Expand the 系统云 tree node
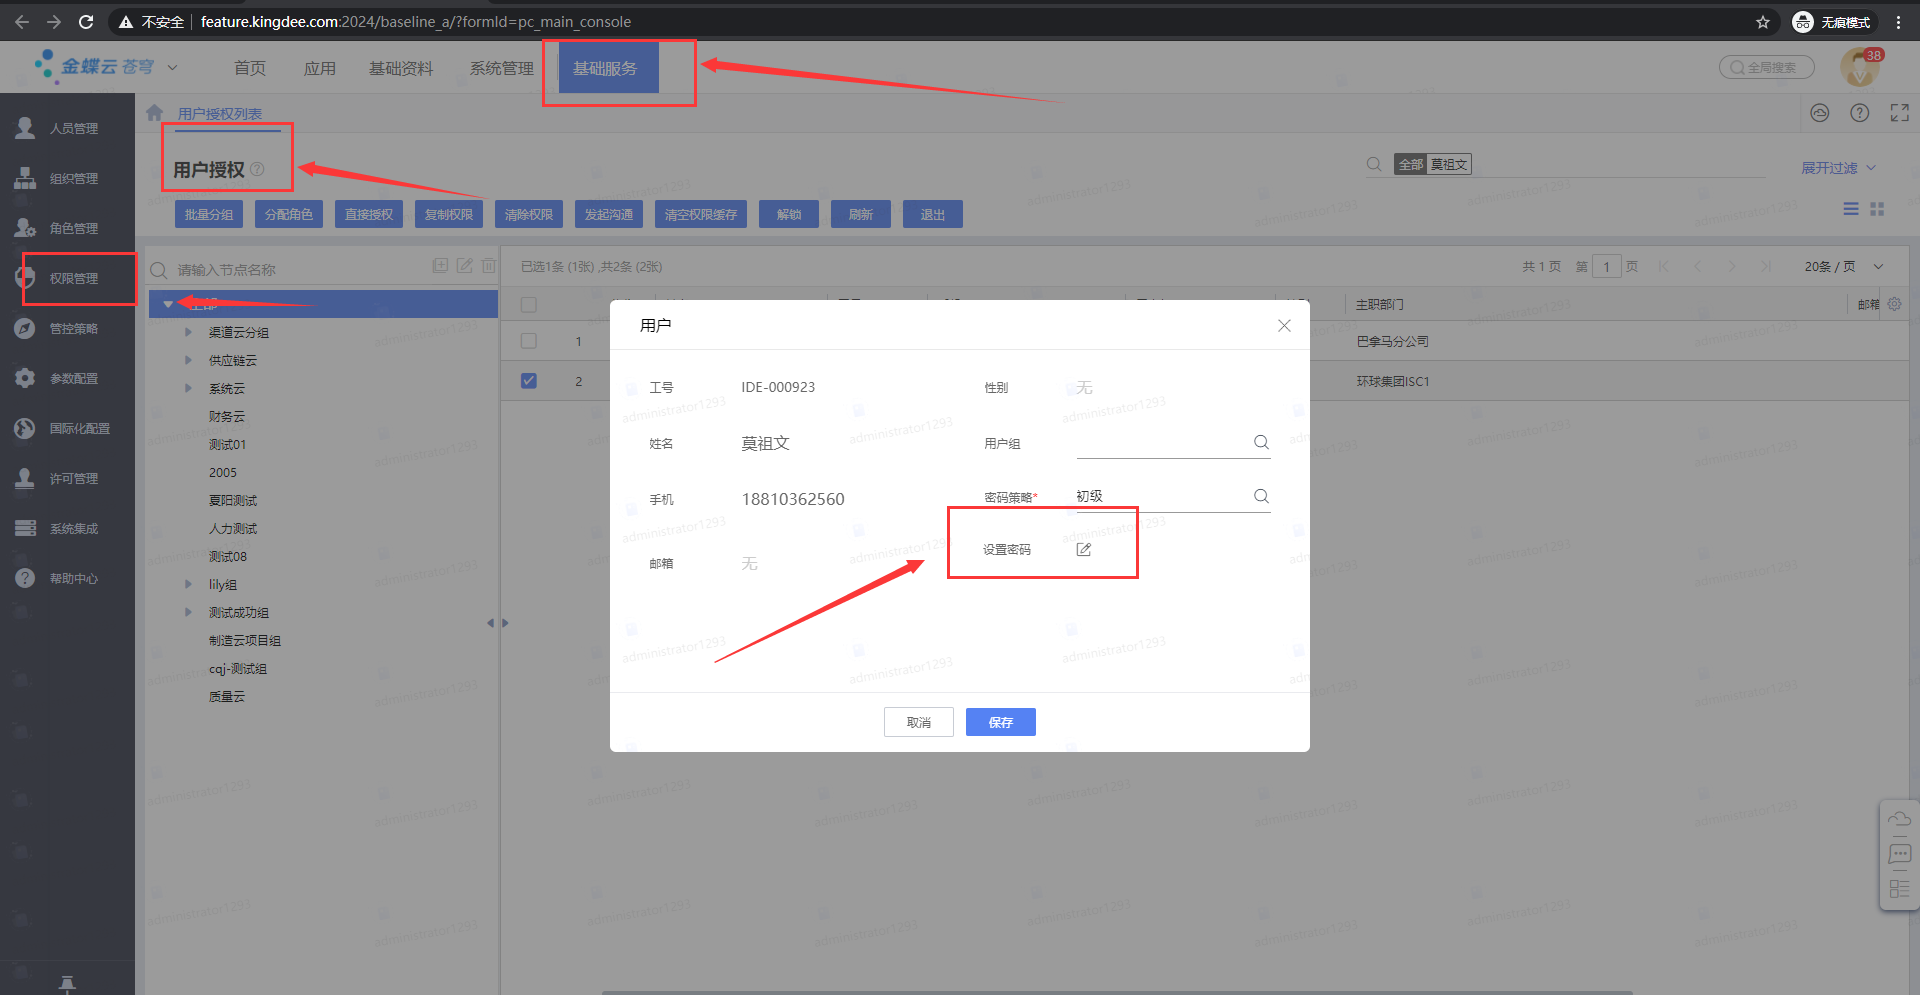The height and width of the screenshot is (995, 1920). pyautogui.click(x=188, y=388)
